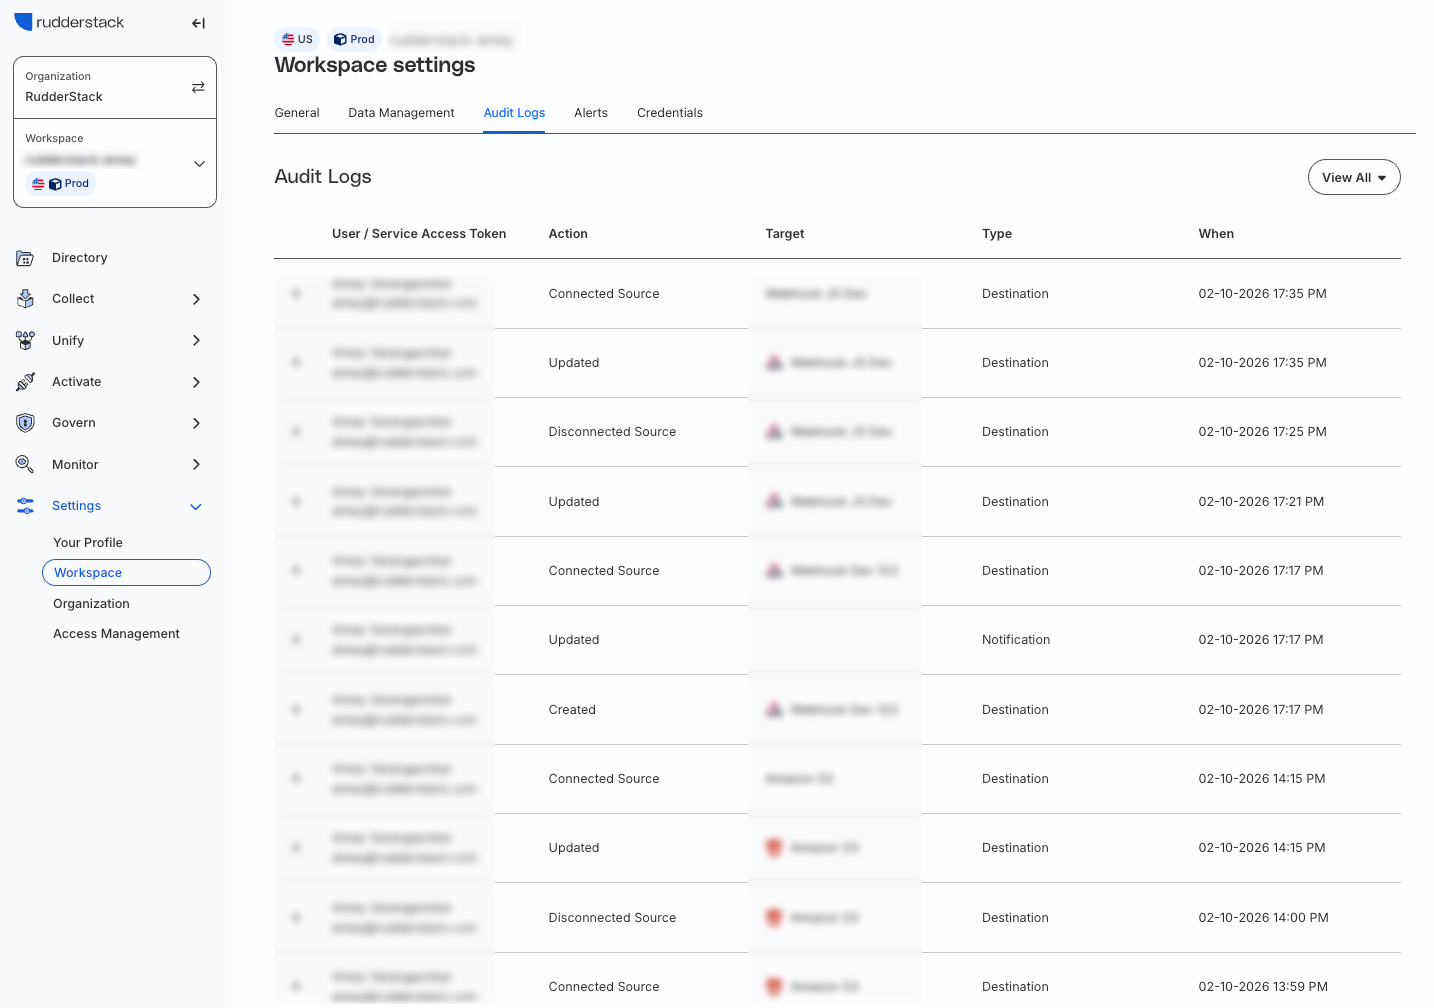Click the Collect icon in sidebar

pos(25,299)
